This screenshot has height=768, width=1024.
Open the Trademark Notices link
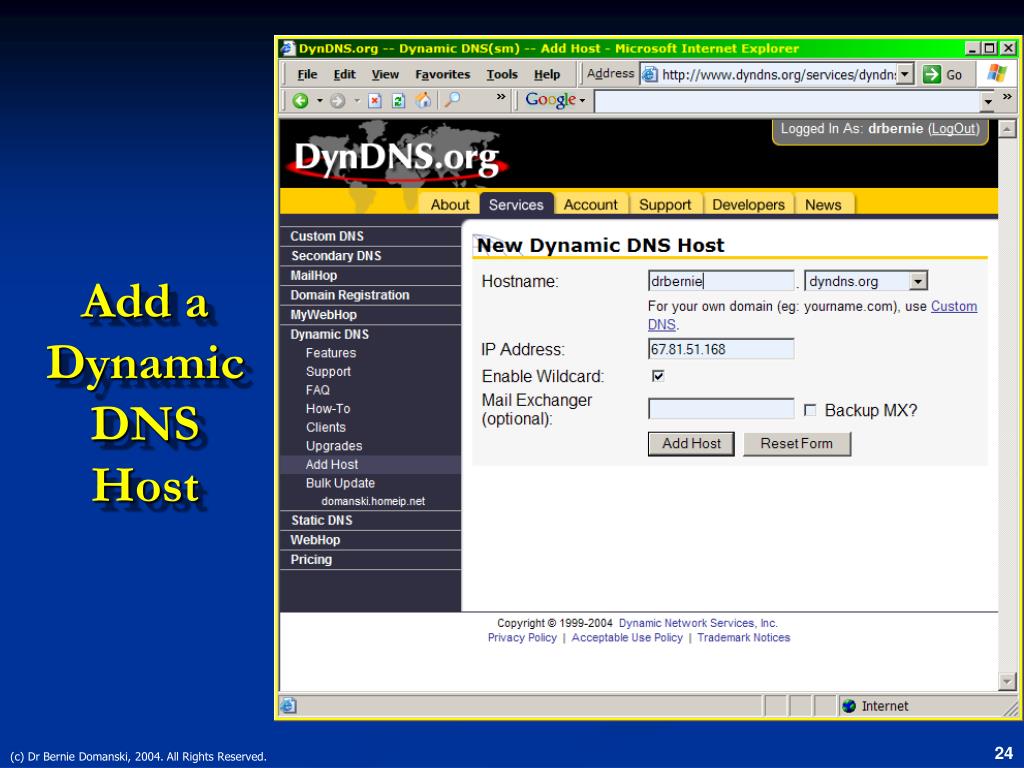click(743, 637)
